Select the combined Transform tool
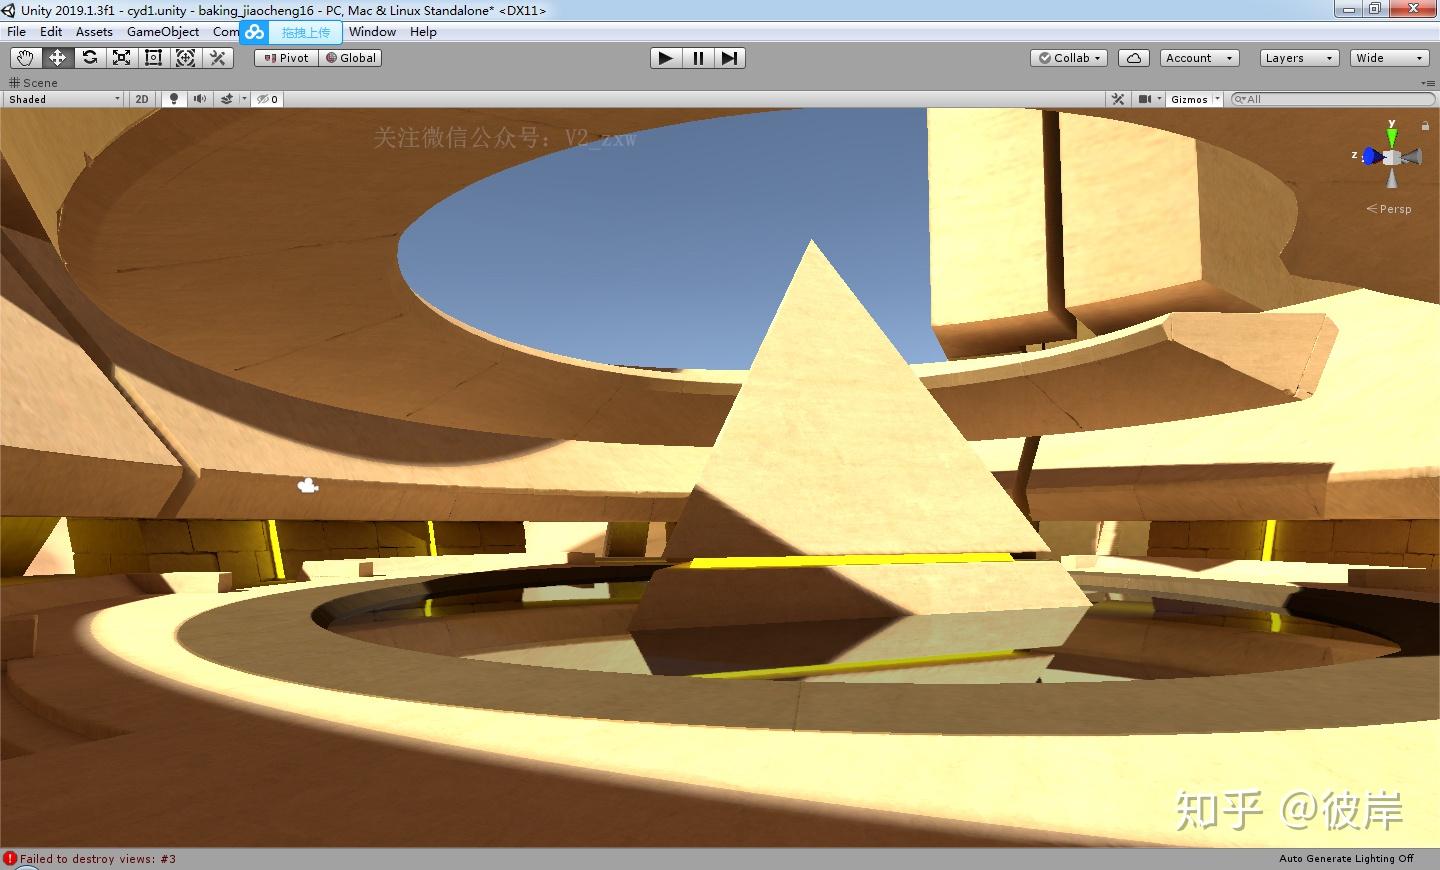This screenshot has height=870, width=1440. pyautogui.click(x=185, y=58)
